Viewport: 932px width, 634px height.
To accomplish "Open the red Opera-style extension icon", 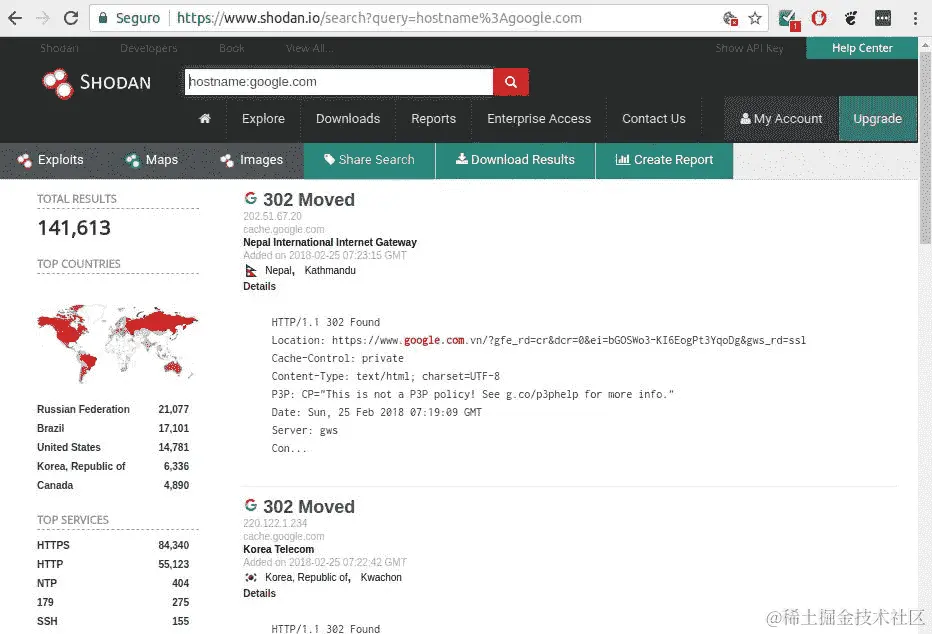I will click(819, 18).
